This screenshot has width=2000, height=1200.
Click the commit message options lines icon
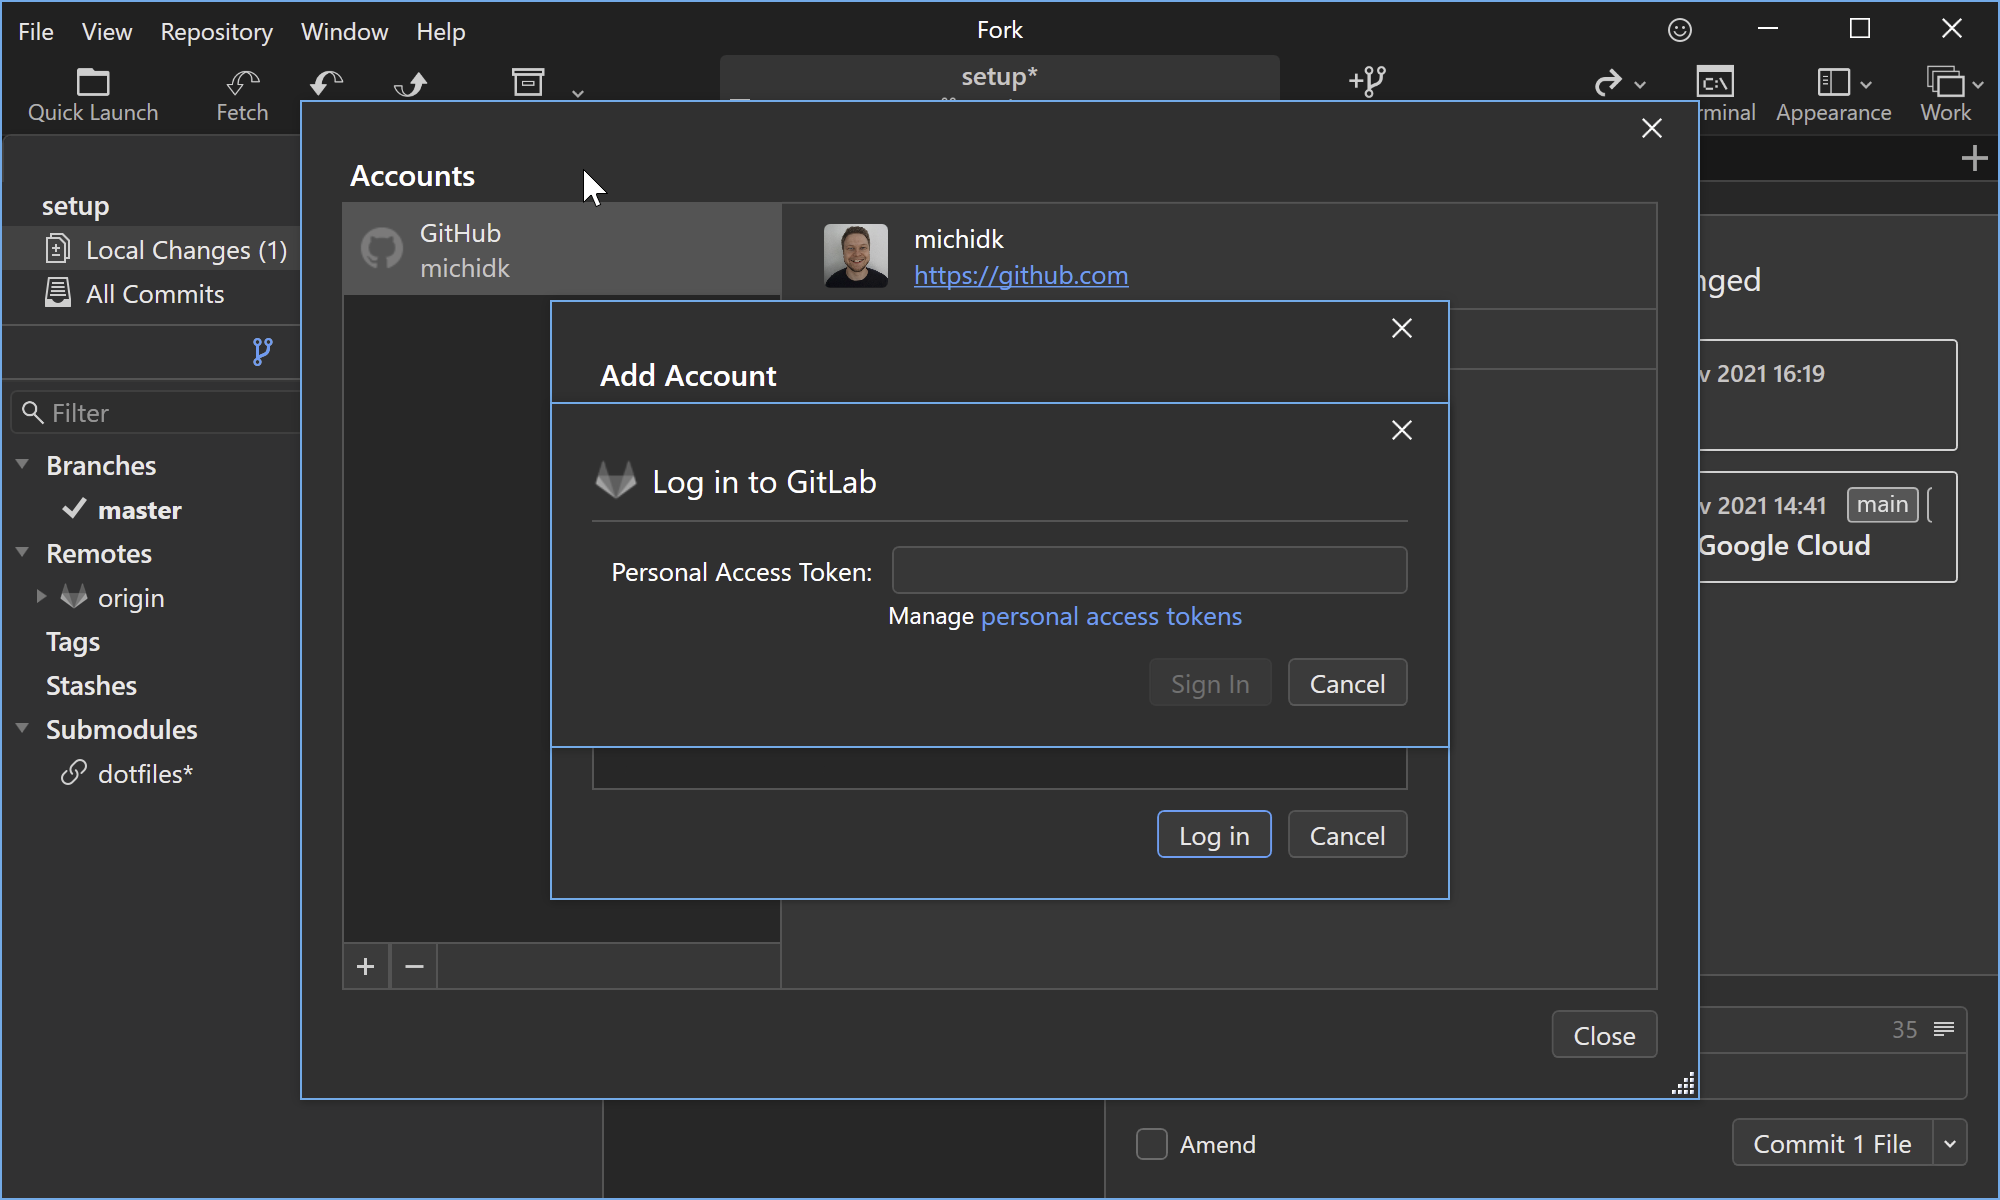[1944, 1029]
